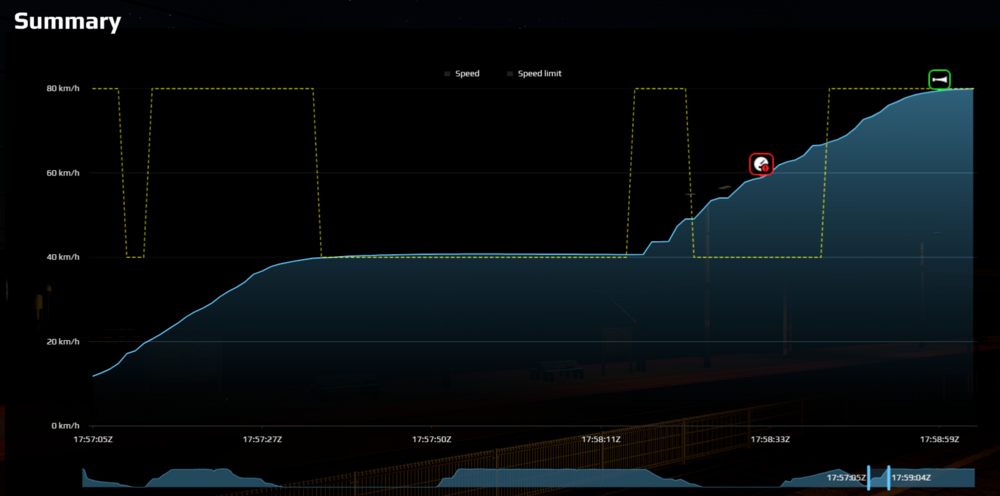Click the red speeding violation event marker
The height and width of the screenshot is (496, 1000).
(762, 164)
